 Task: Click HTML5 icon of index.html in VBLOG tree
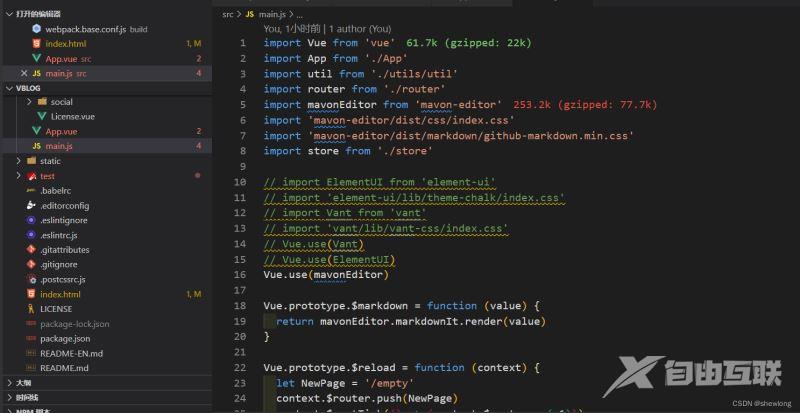(x=31, y=294)
